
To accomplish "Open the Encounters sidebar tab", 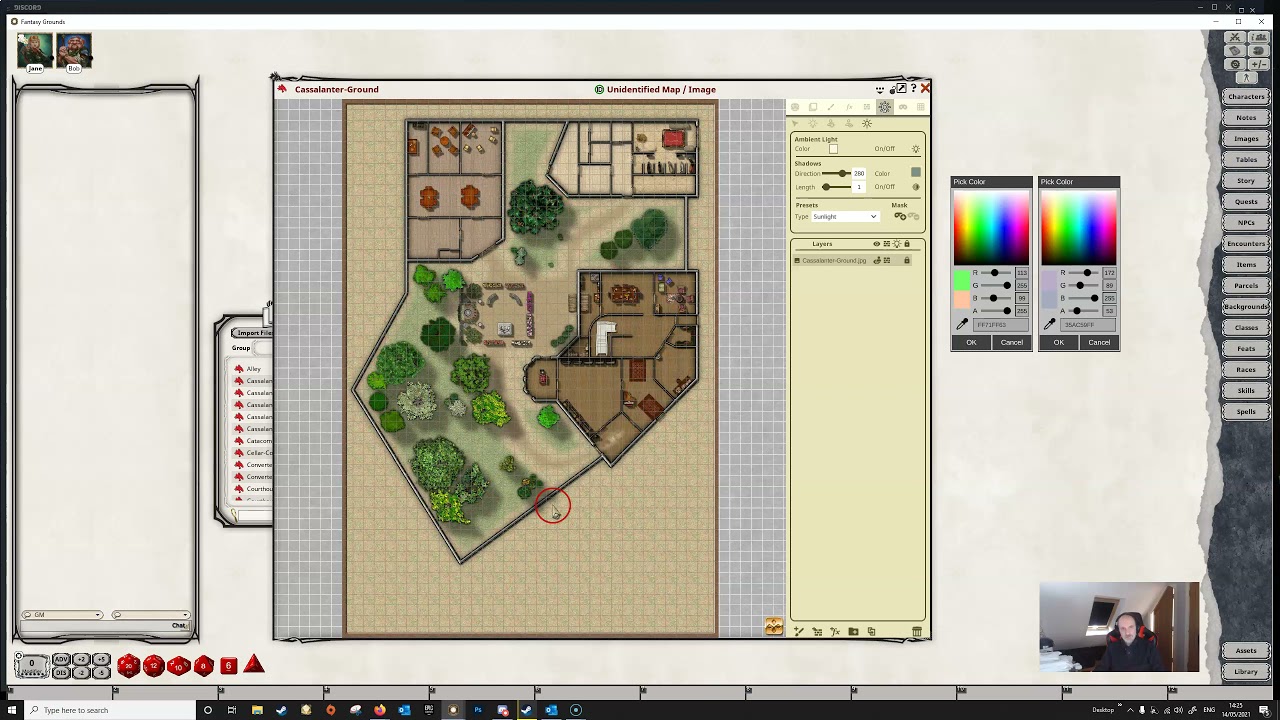I will pyautogui.click(x=1246, y=243).
